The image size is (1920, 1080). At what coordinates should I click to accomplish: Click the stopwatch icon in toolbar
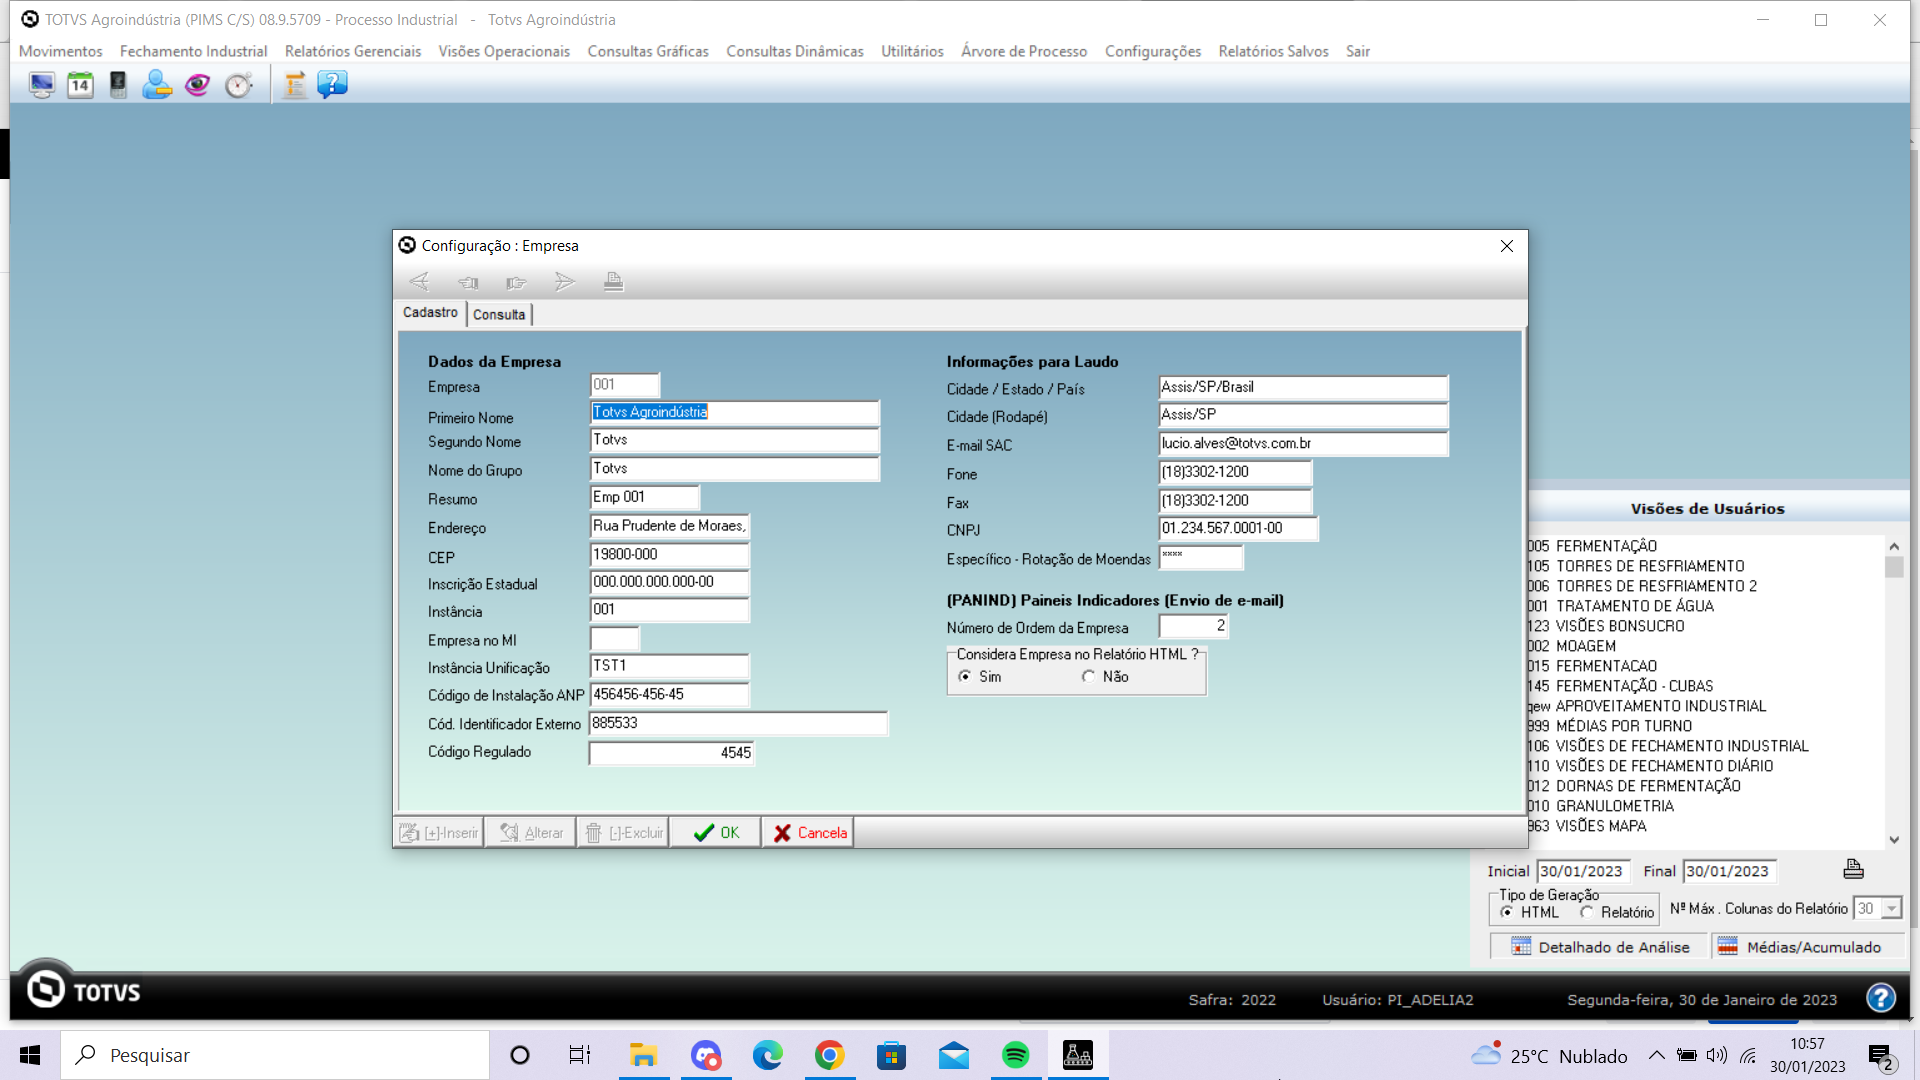point(238,85)
